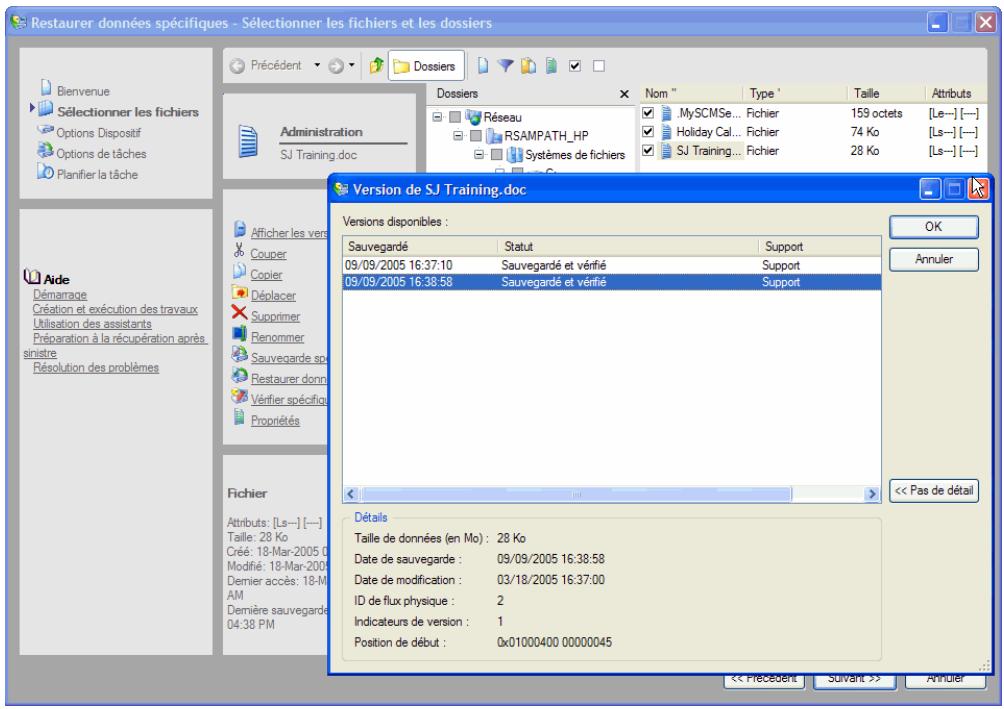Click the Renommer icon

pos(239,334)
